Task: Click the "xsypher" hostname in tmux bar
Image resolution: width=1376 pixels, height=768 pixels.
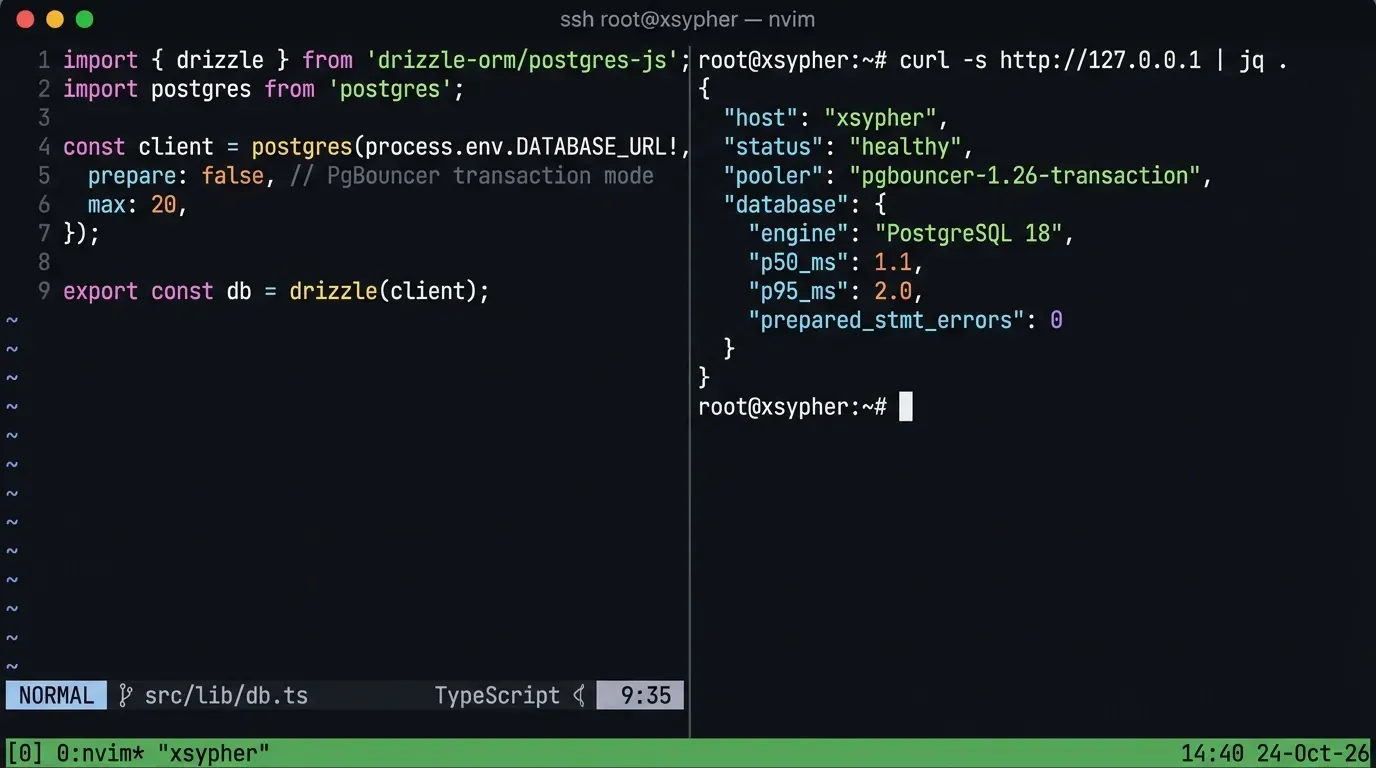Action: 214,752
